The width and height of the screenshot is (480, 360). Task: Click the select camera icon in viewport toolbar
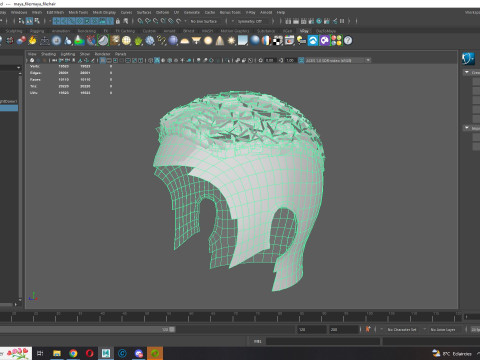click(32, 60)
